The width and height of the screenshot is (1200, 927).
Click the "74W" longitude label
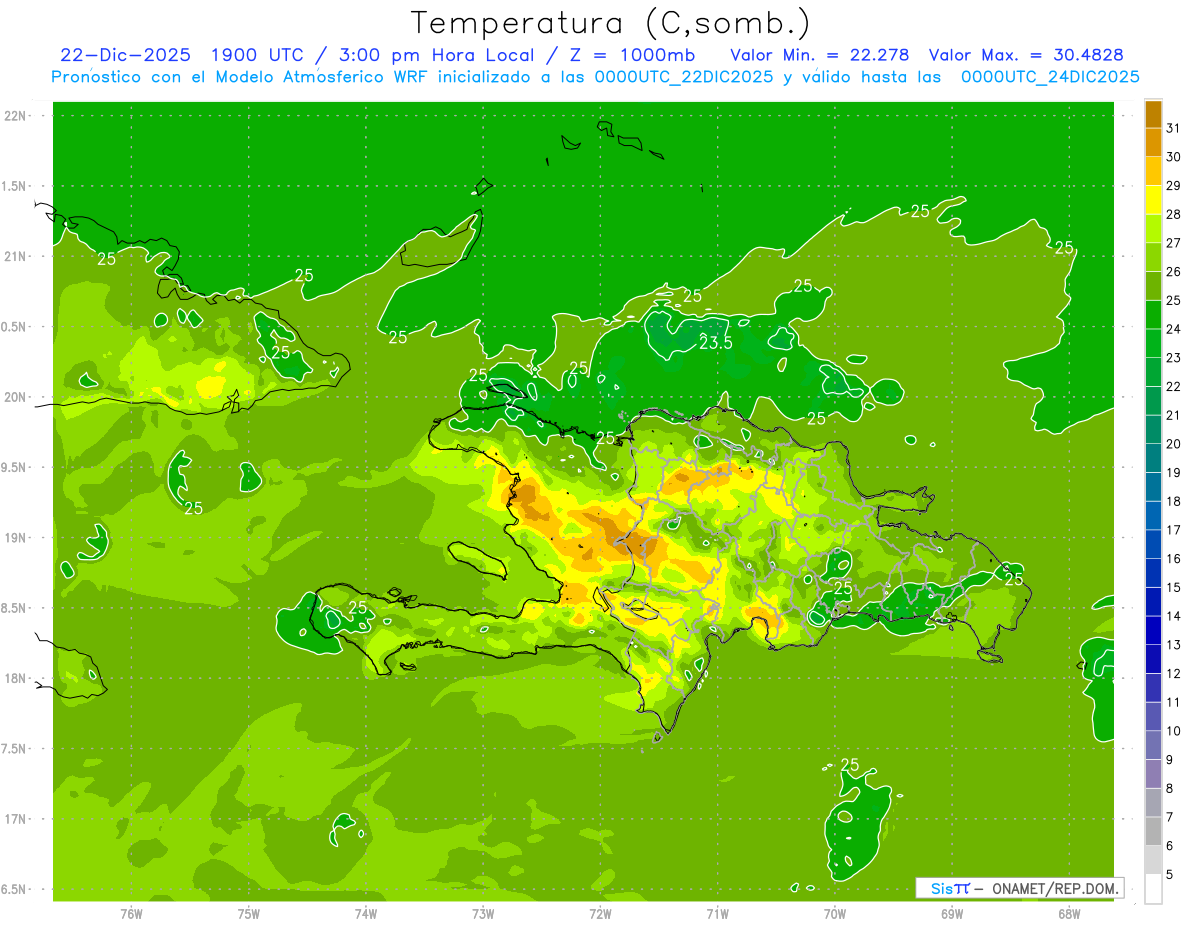pyautogui.click(x=366, y=913)
